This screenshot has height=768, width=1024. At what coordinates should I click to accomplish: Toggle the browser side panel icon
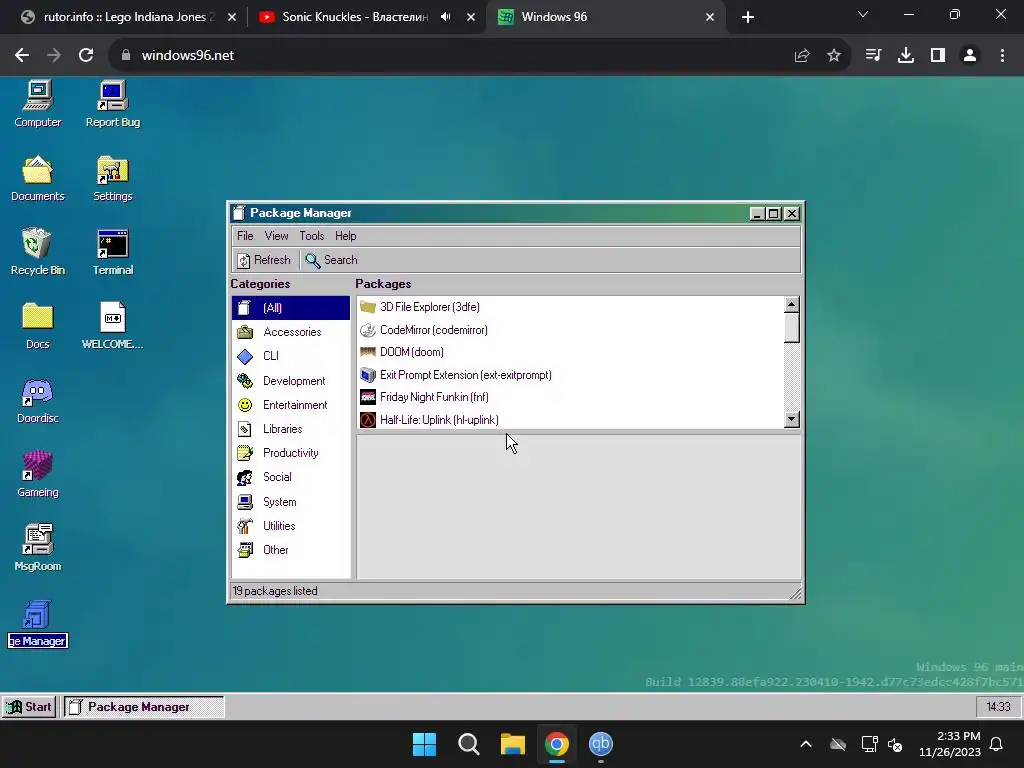(938, 56)
